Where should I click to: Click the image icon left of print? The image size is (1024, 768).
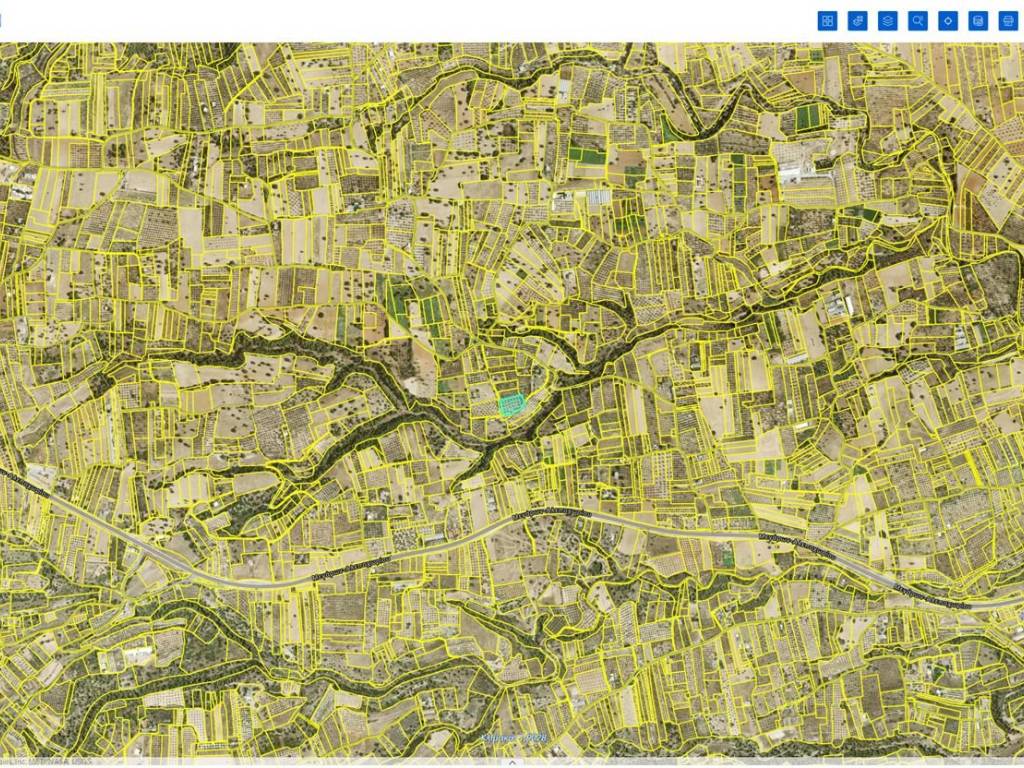pyautogui.click(x=978, y=21)
